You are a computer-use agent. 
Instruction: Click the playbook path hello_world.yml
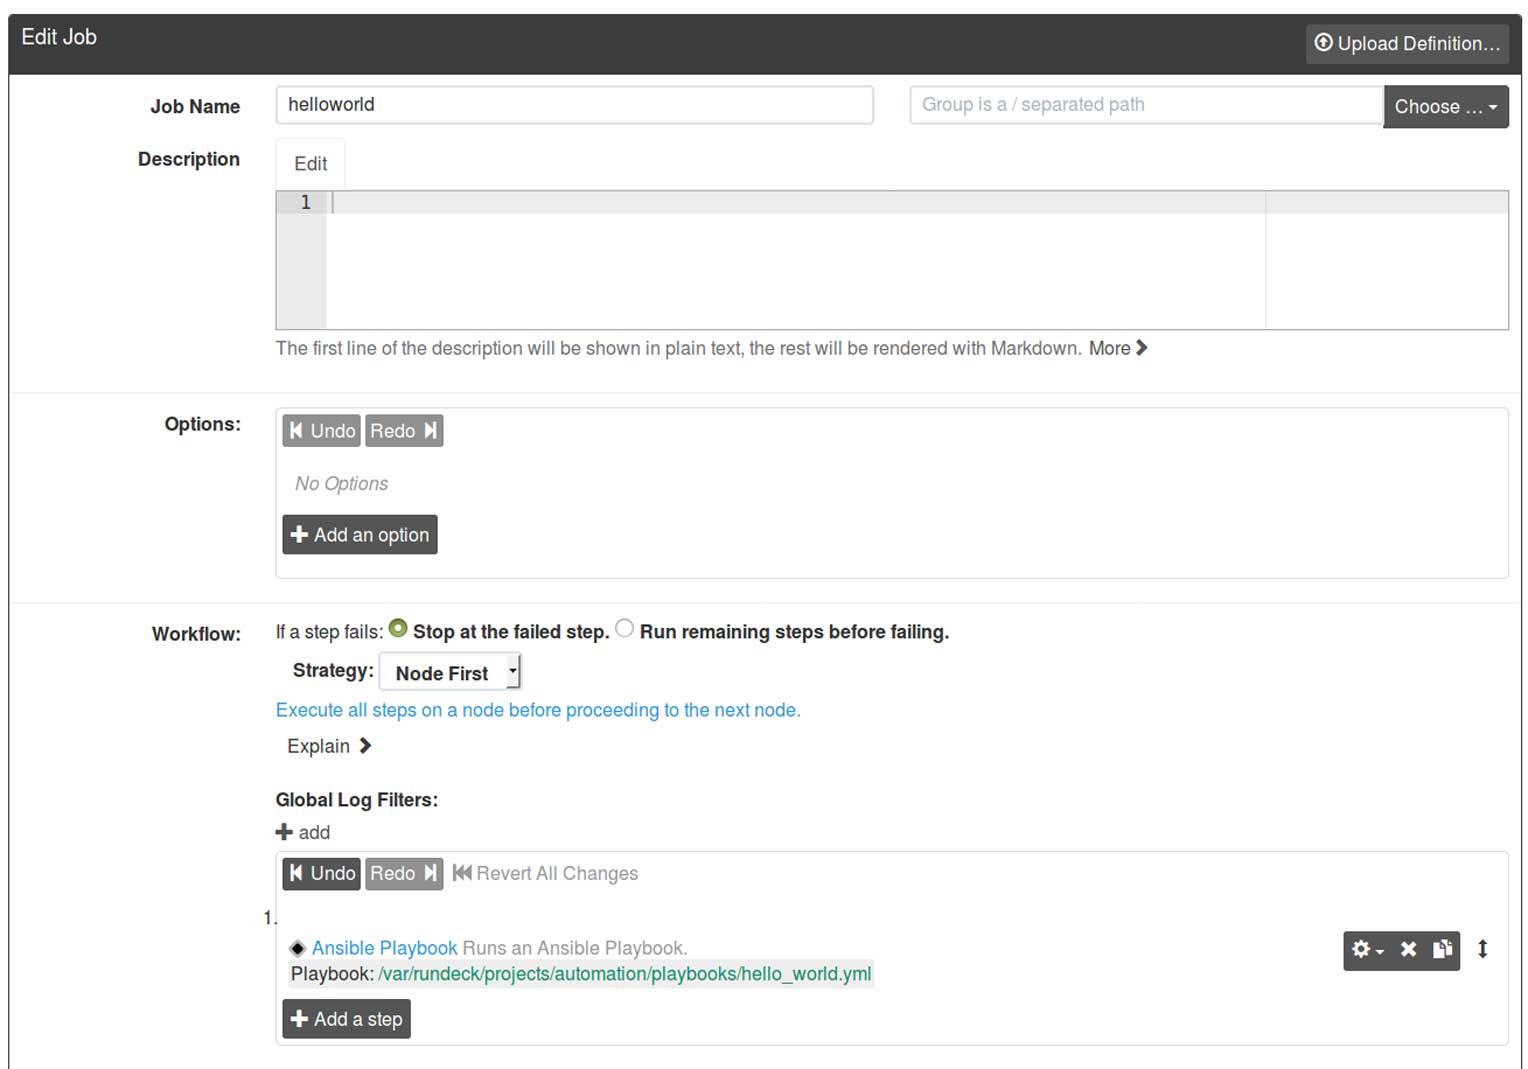click(625, 974)
